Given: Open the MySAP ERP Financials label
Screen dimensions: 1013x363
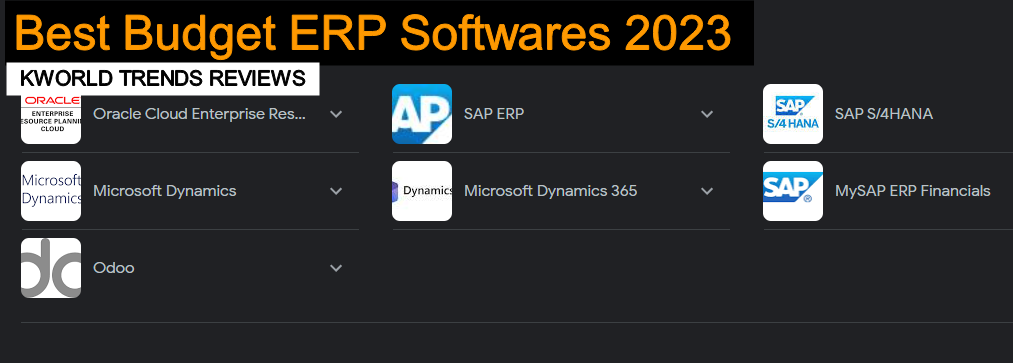Looking at the screenshot, I should coord(912,191).
